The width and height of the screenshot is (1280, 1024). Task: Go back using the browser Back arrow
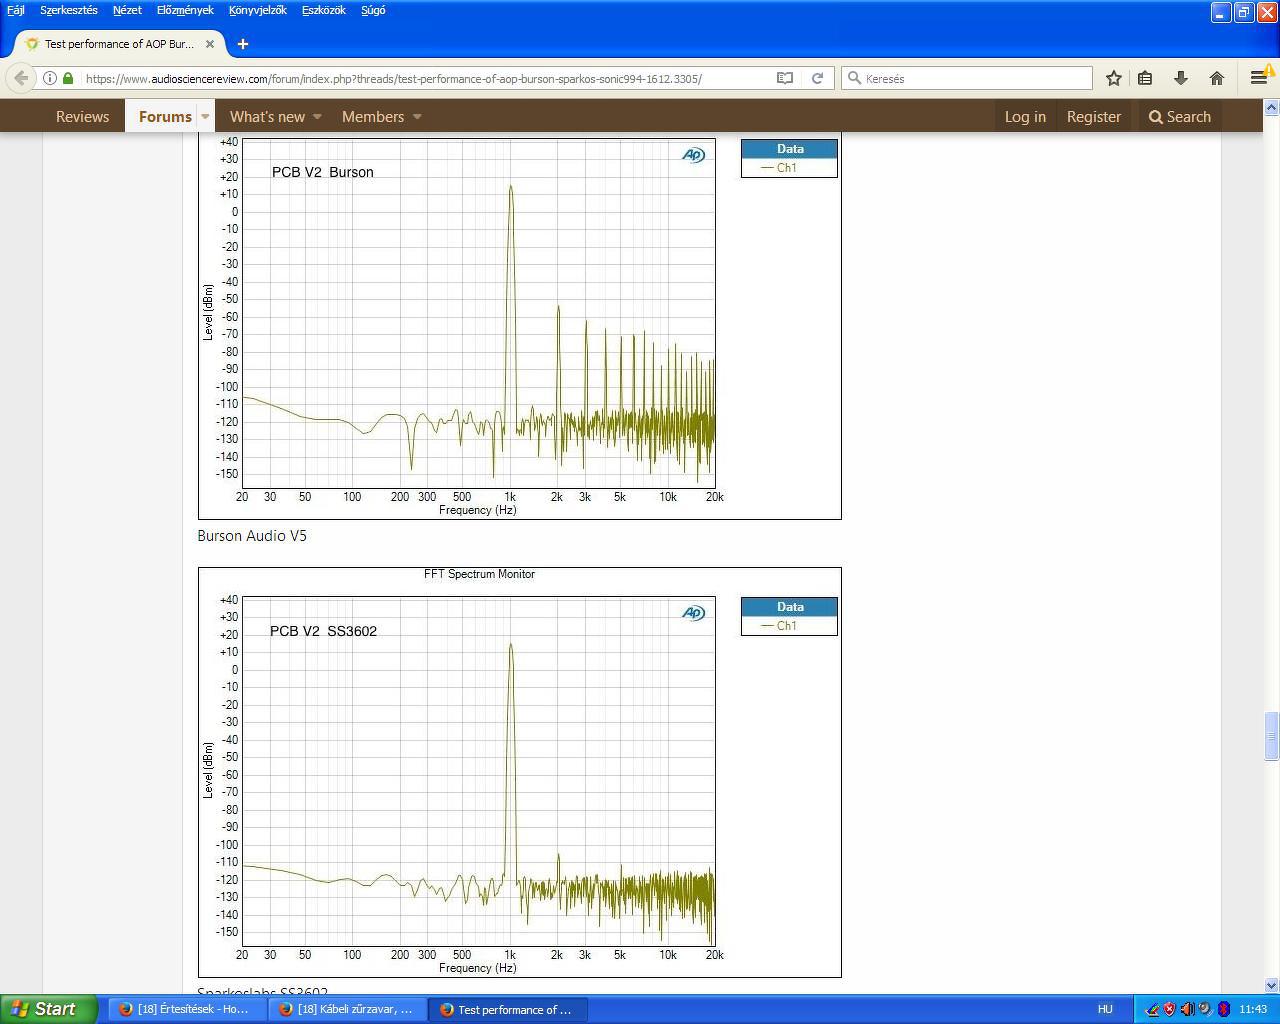click(21, 78)
